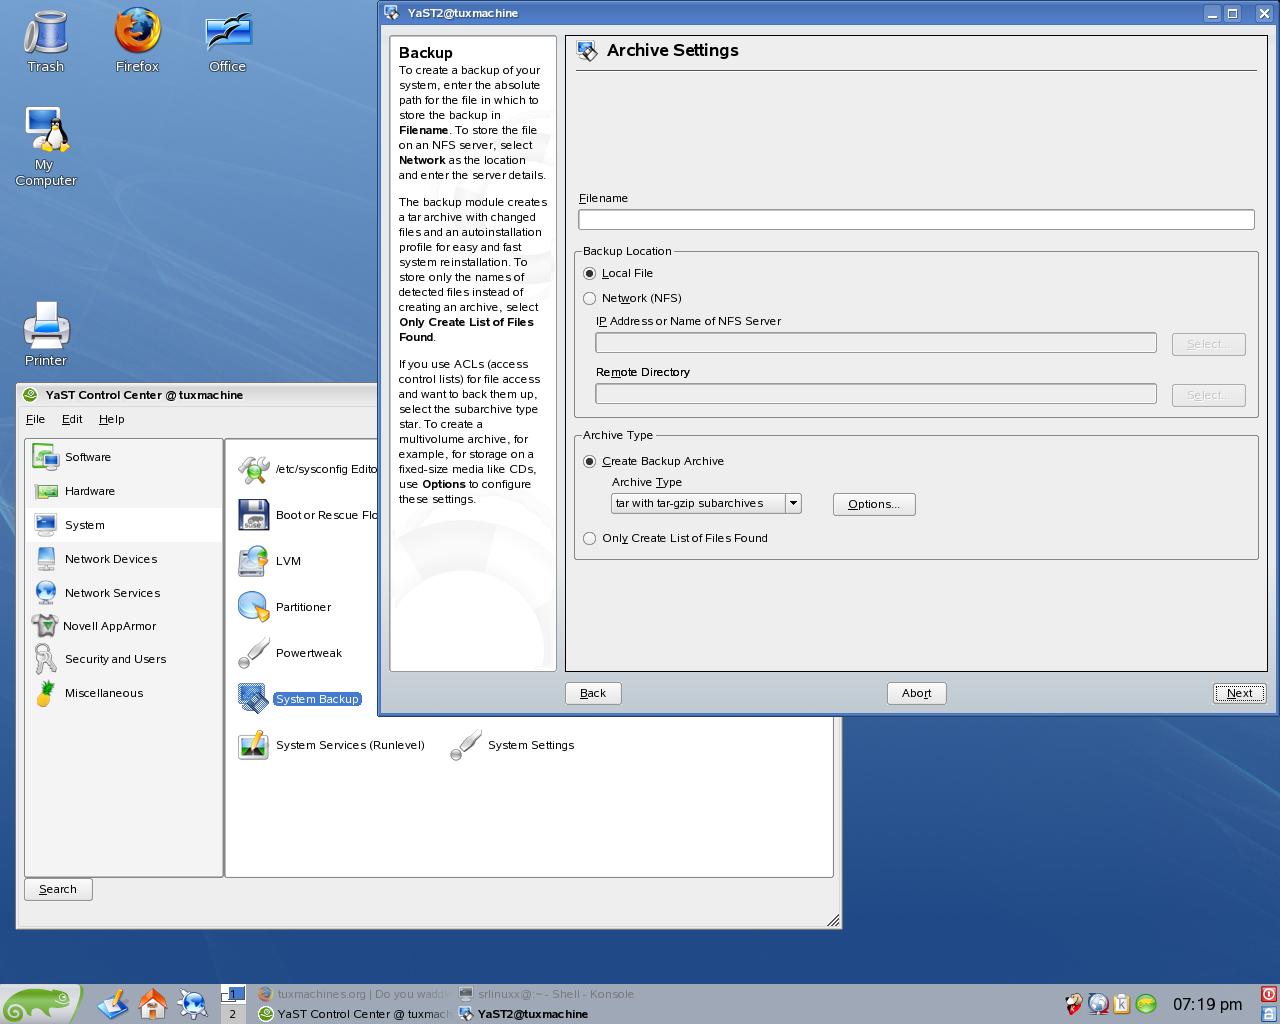Image resolution: width=1280 pixels, height=1024 pixels.
Task: Open the System Settings module
Action: (512, 745)
